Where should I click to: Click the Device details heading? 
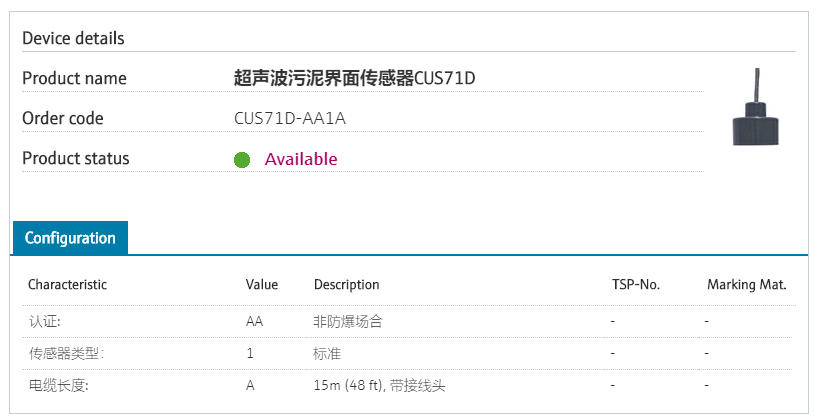(x=73, y=38)
